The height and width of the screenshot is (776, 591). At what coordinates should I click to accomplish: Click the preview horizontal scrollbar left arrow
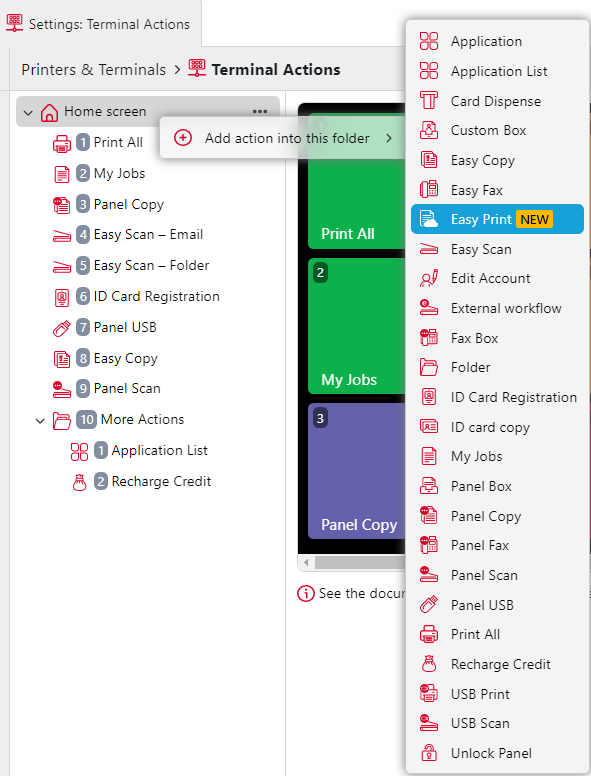[x=306, y=562]
